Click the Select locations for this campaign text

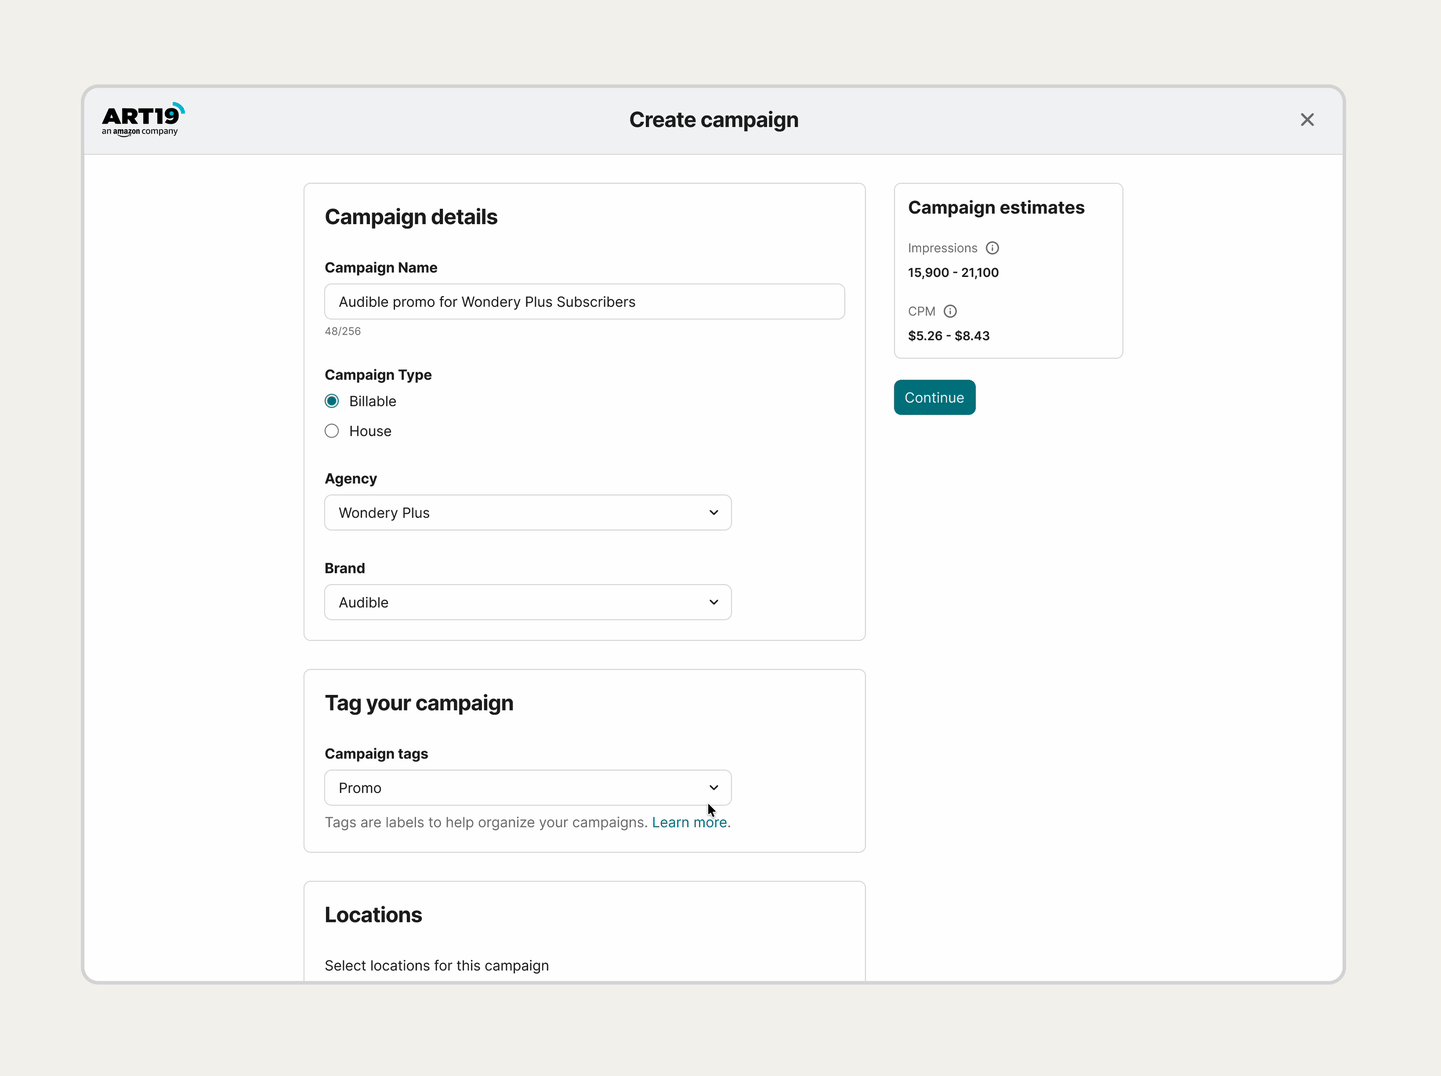[437, 965]
